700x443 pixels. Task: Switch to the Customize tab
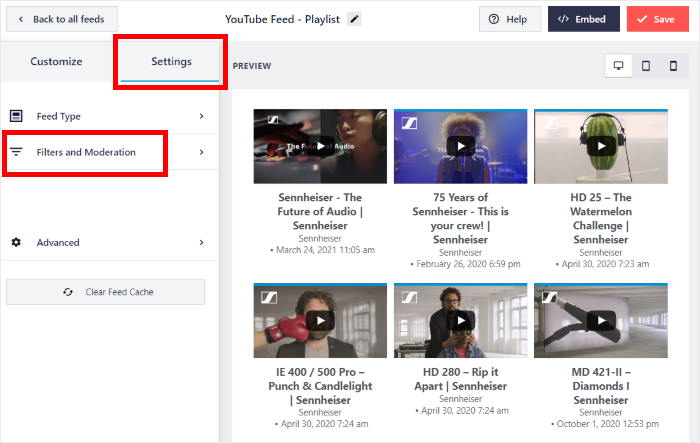[x=56, y=61]
